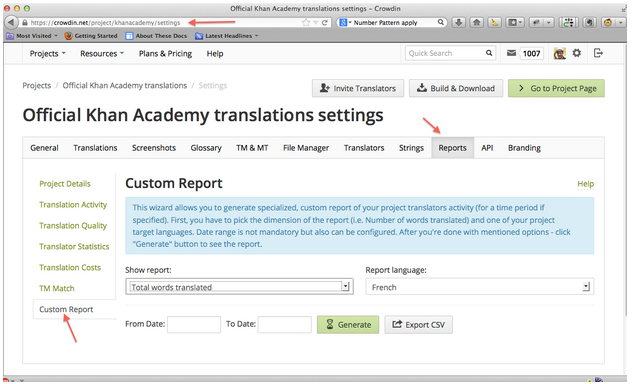Viewport: 633px width, 384px height.
Task: Open the Translators settings tab
Action: coord(364,148)
